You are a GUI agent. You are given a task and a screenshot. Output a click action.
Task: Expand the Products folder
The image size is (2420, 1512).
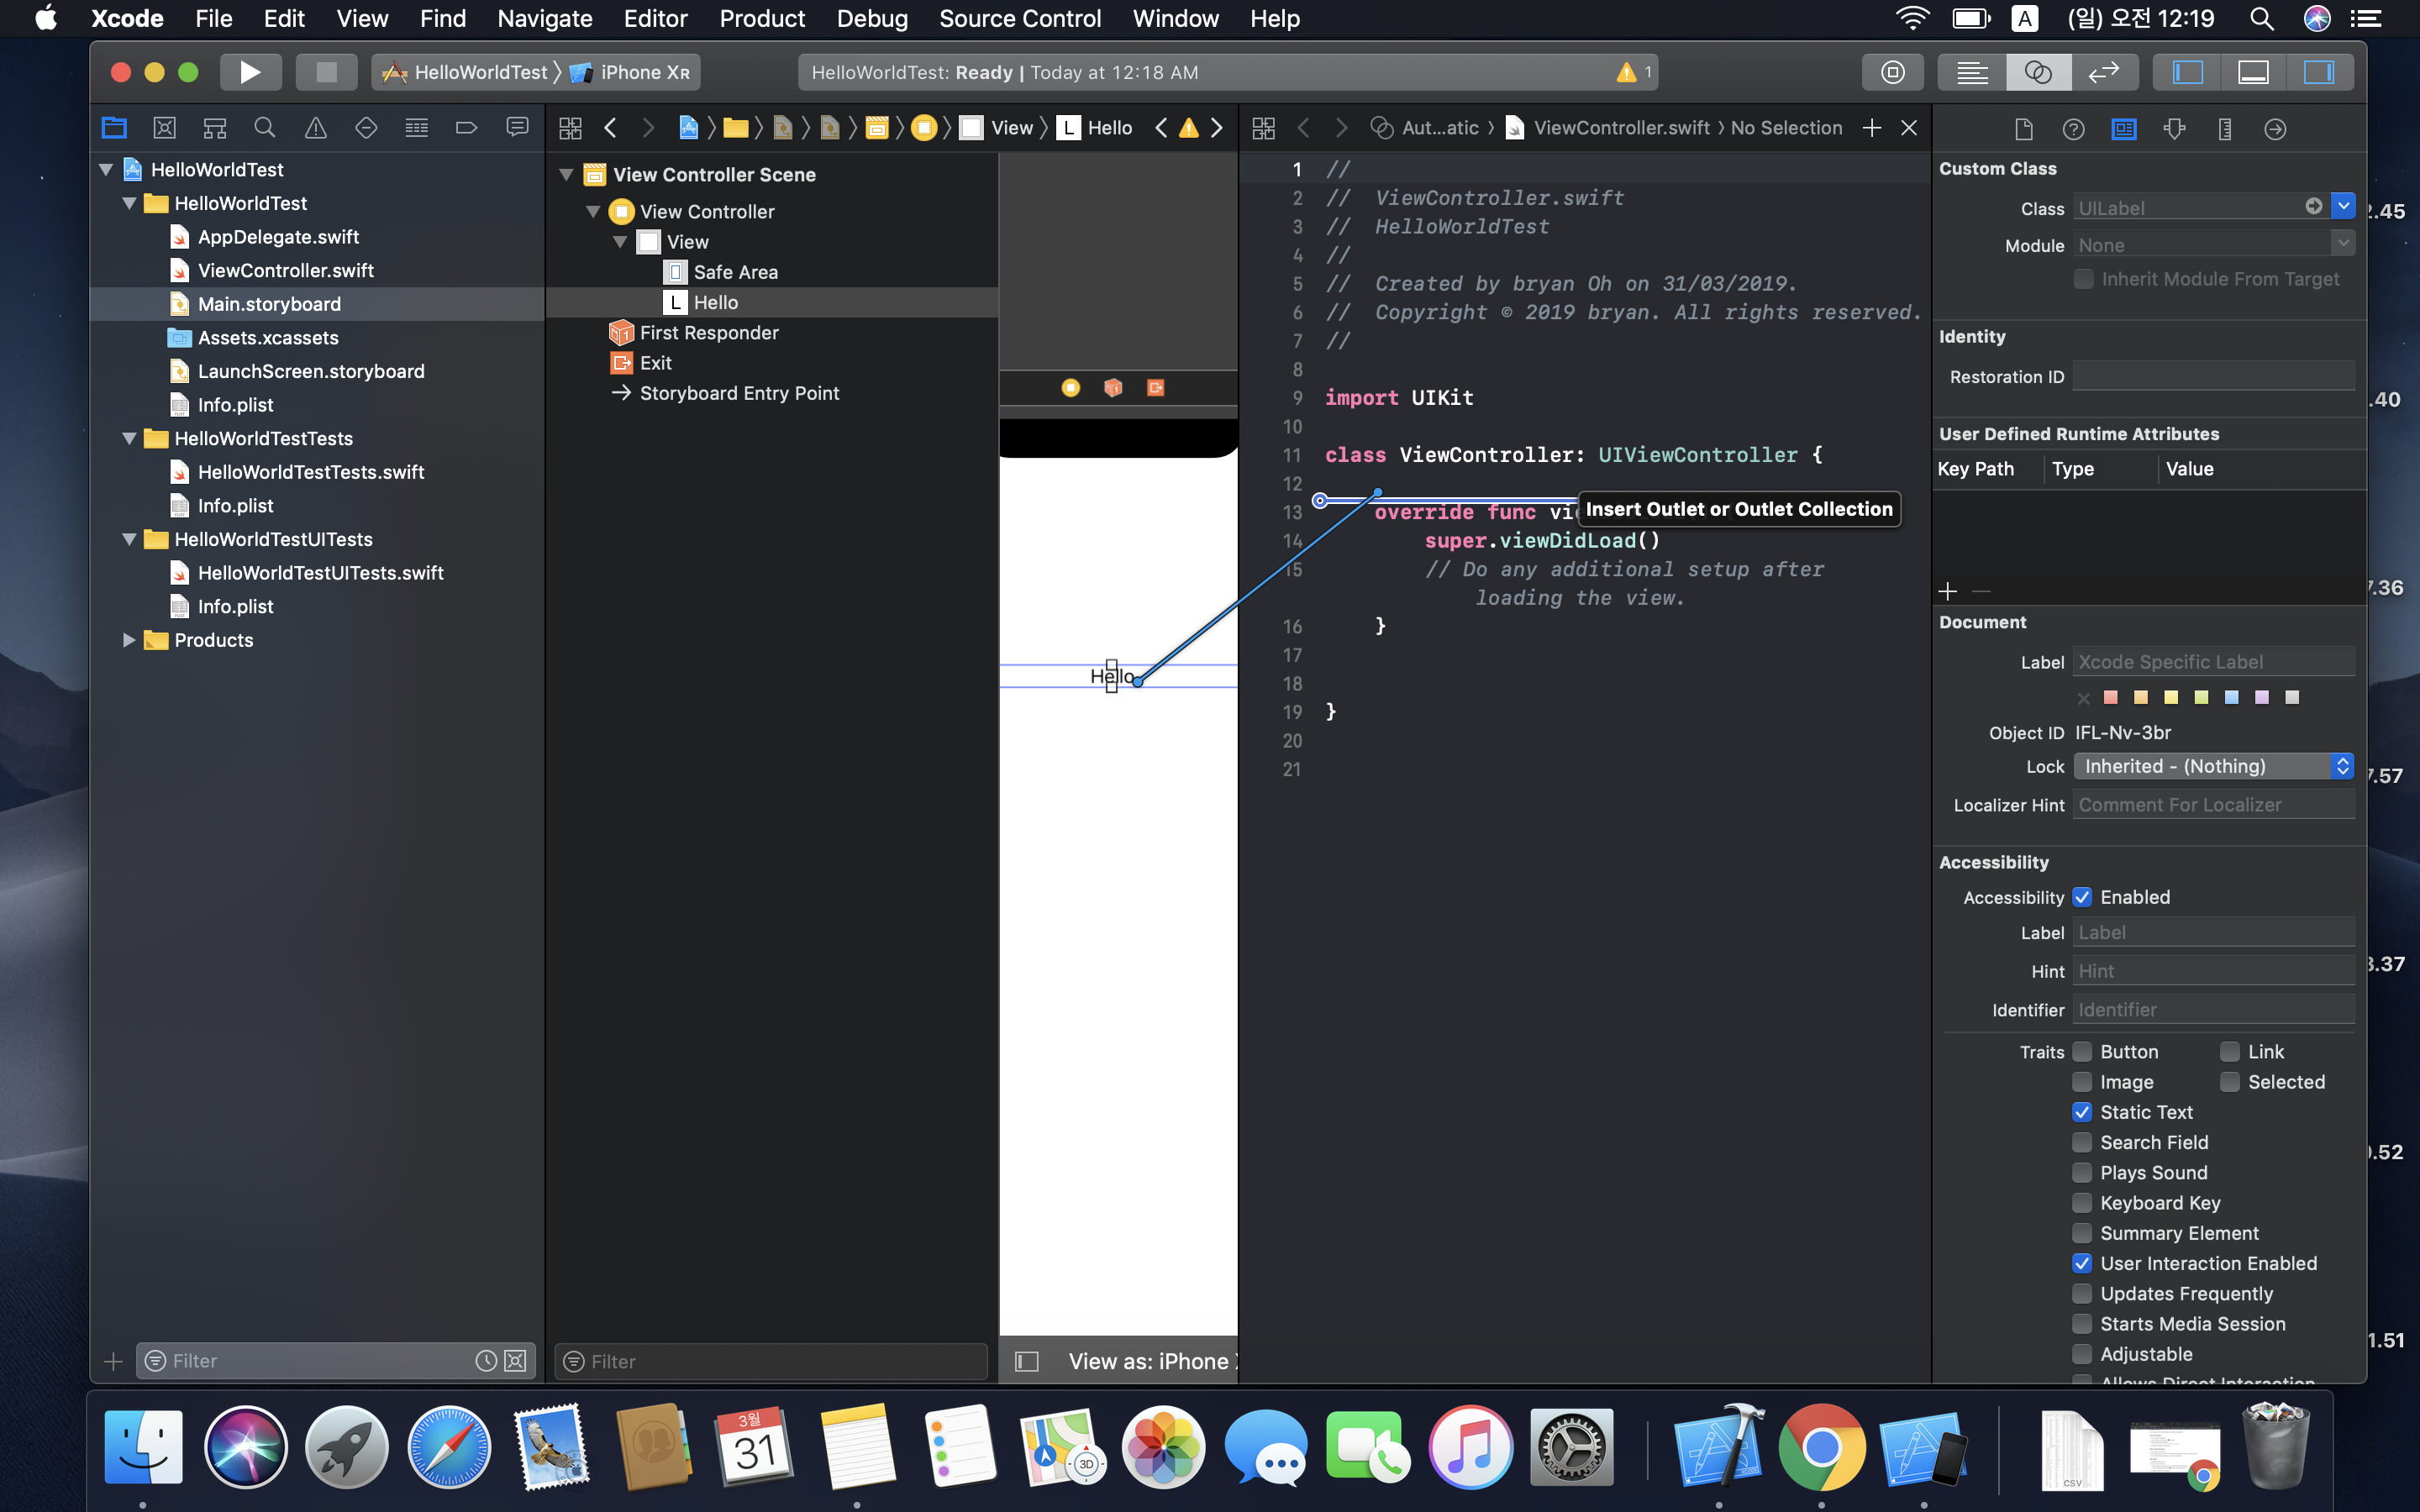(129, 640)
